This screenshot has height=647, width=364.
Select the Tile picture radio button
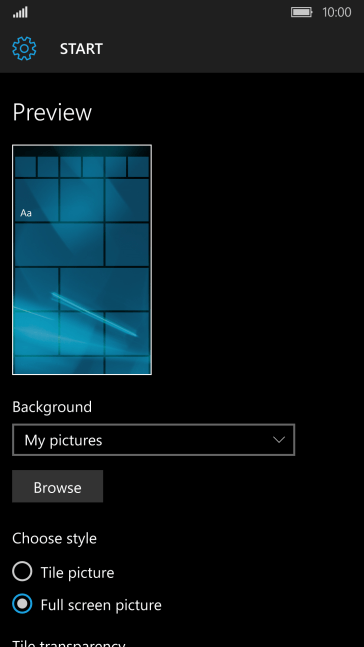pyautogui.click(x=22, y=571)
